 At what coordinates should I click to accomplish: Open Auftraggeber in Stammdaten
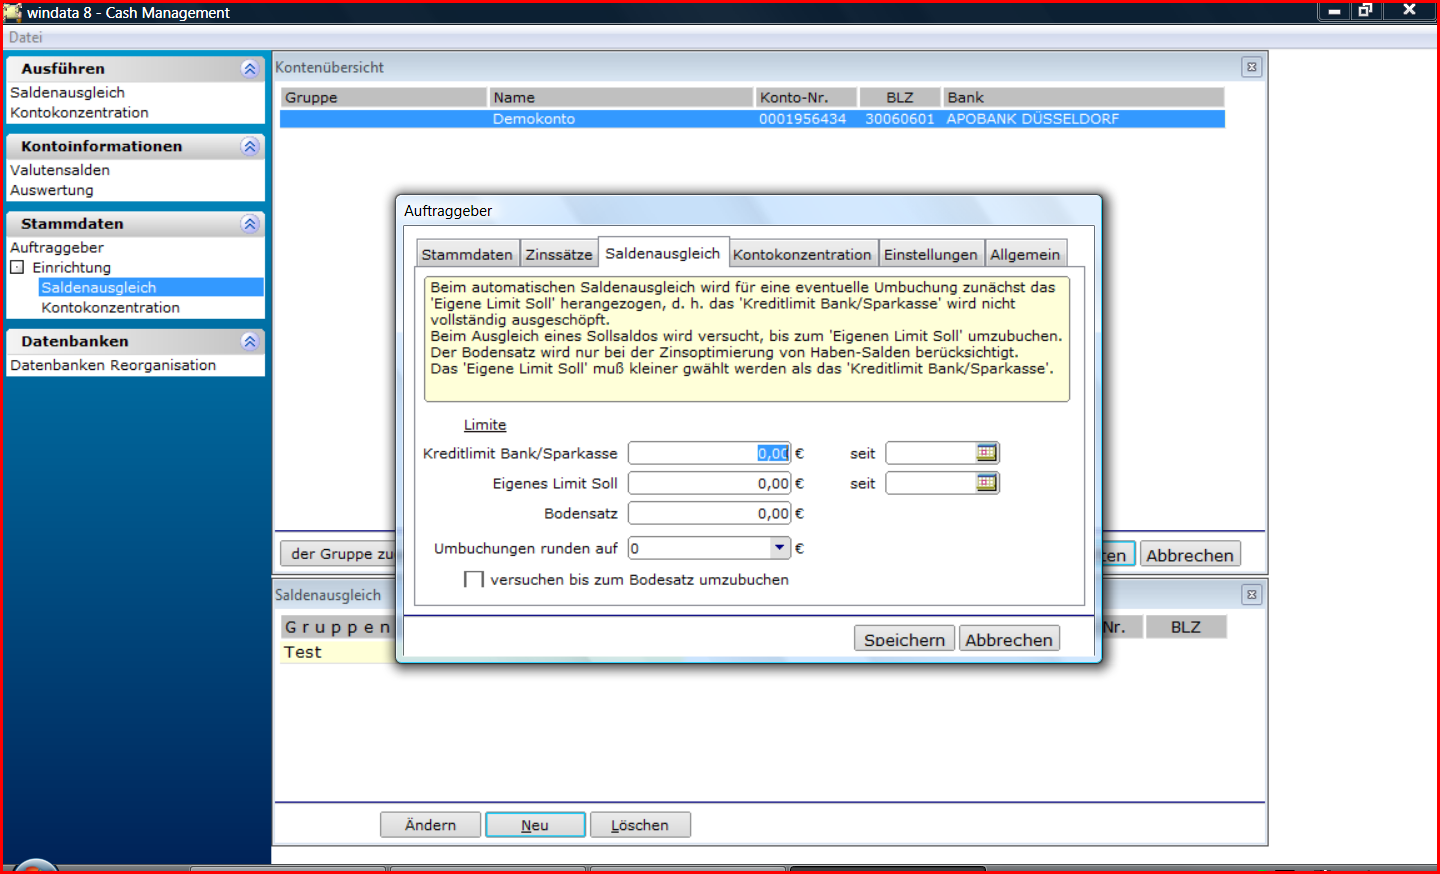point(57,247)
